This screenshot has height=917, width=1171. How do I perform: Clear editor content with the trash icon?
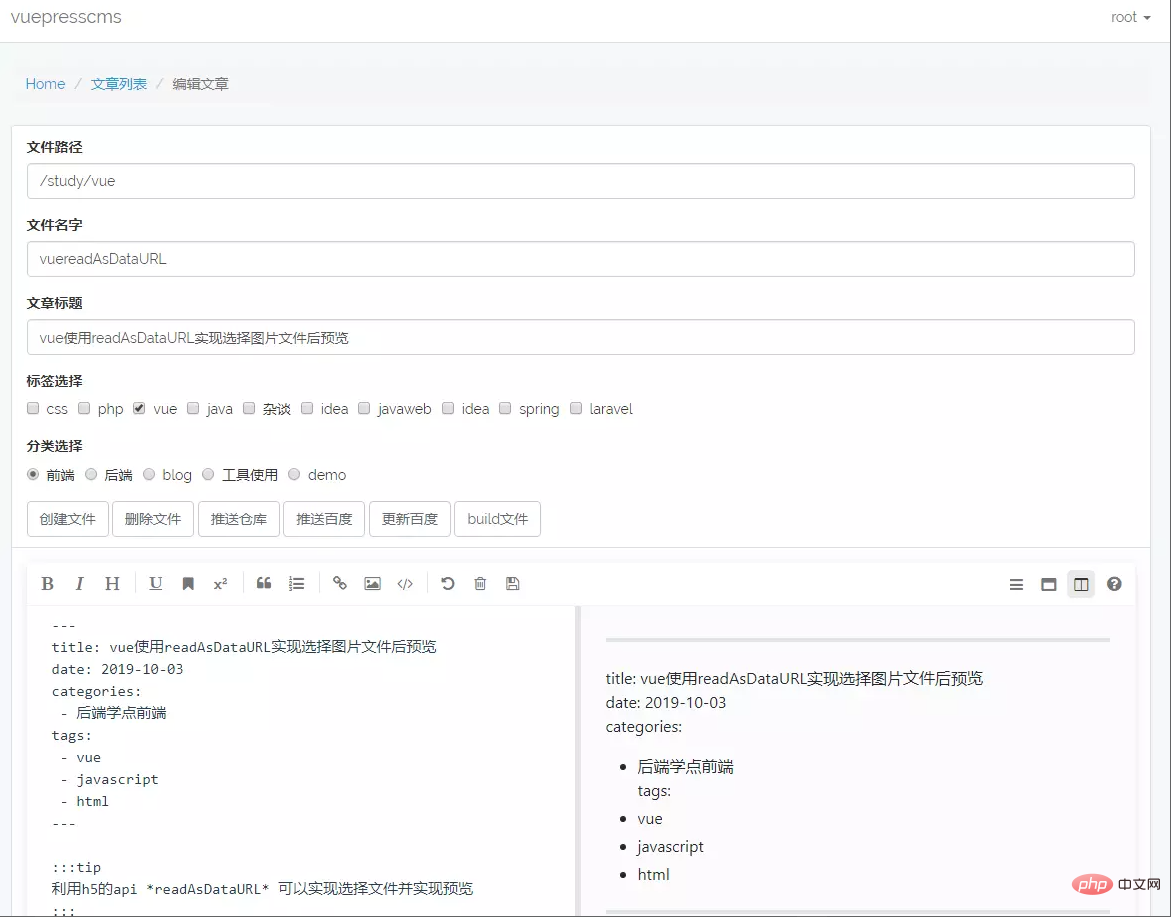click(480, 583)
